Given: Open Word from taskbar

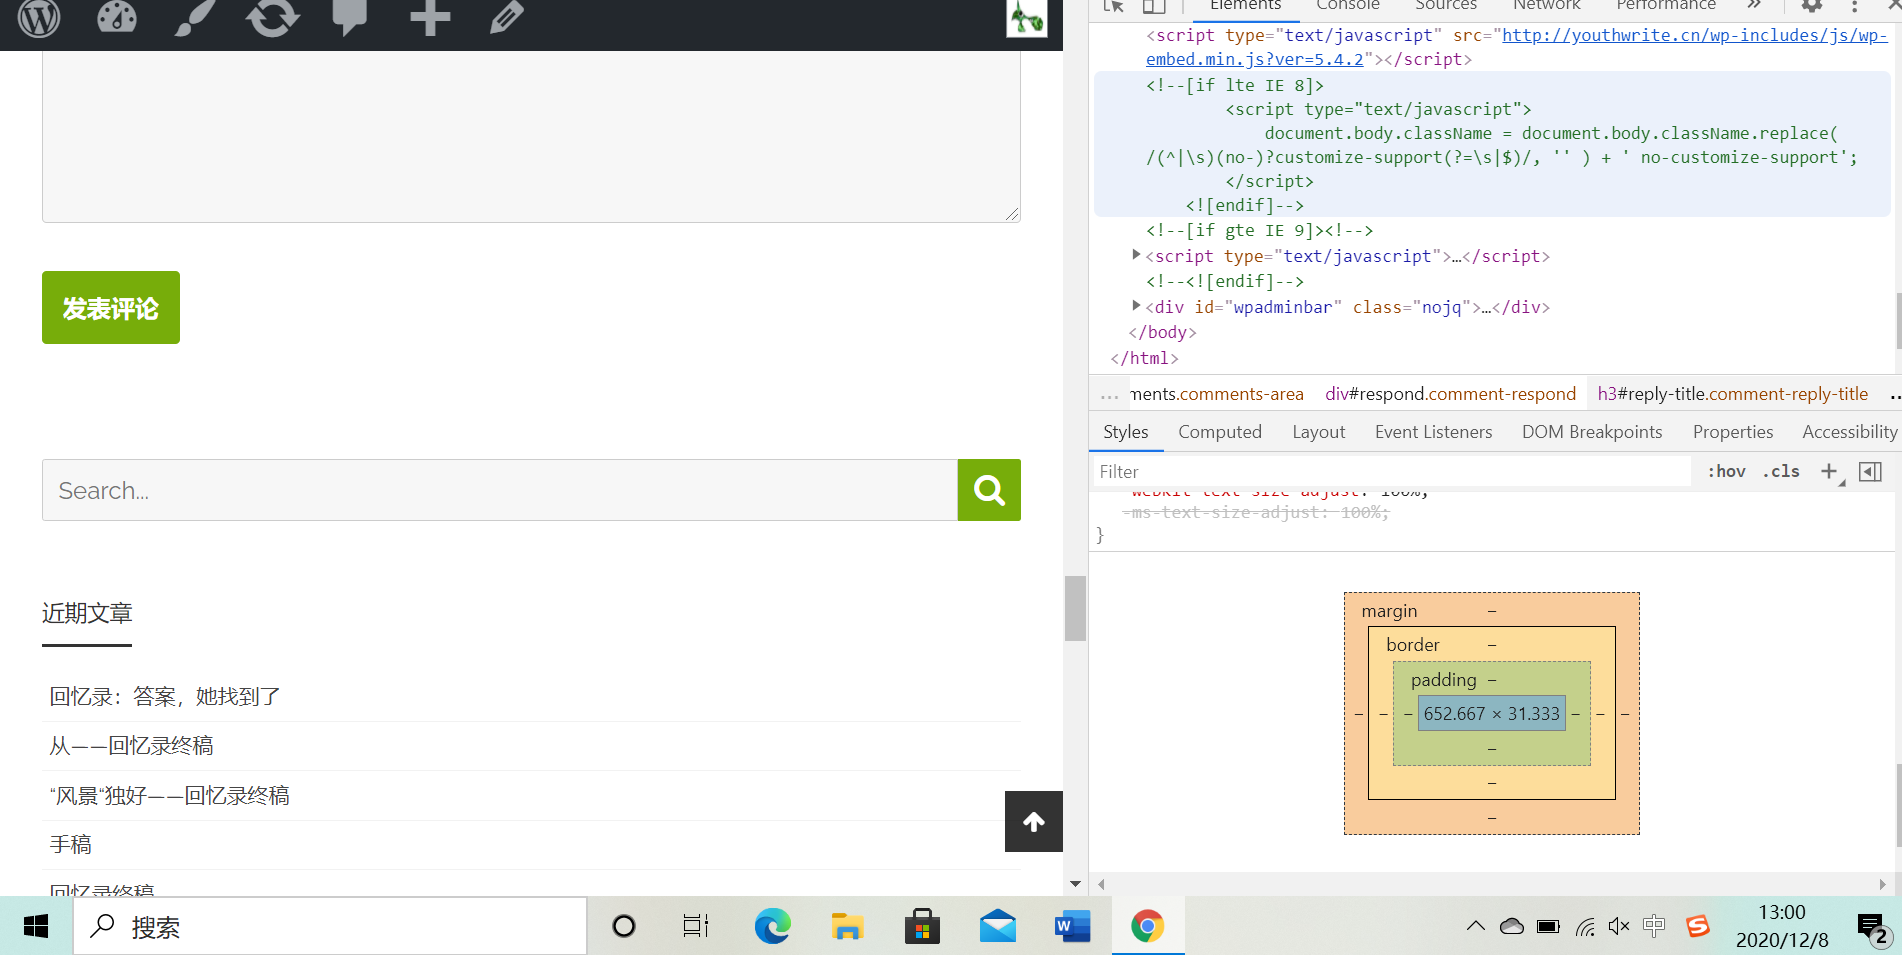Looking at the screenshot, I should [x=1072, y=927].
